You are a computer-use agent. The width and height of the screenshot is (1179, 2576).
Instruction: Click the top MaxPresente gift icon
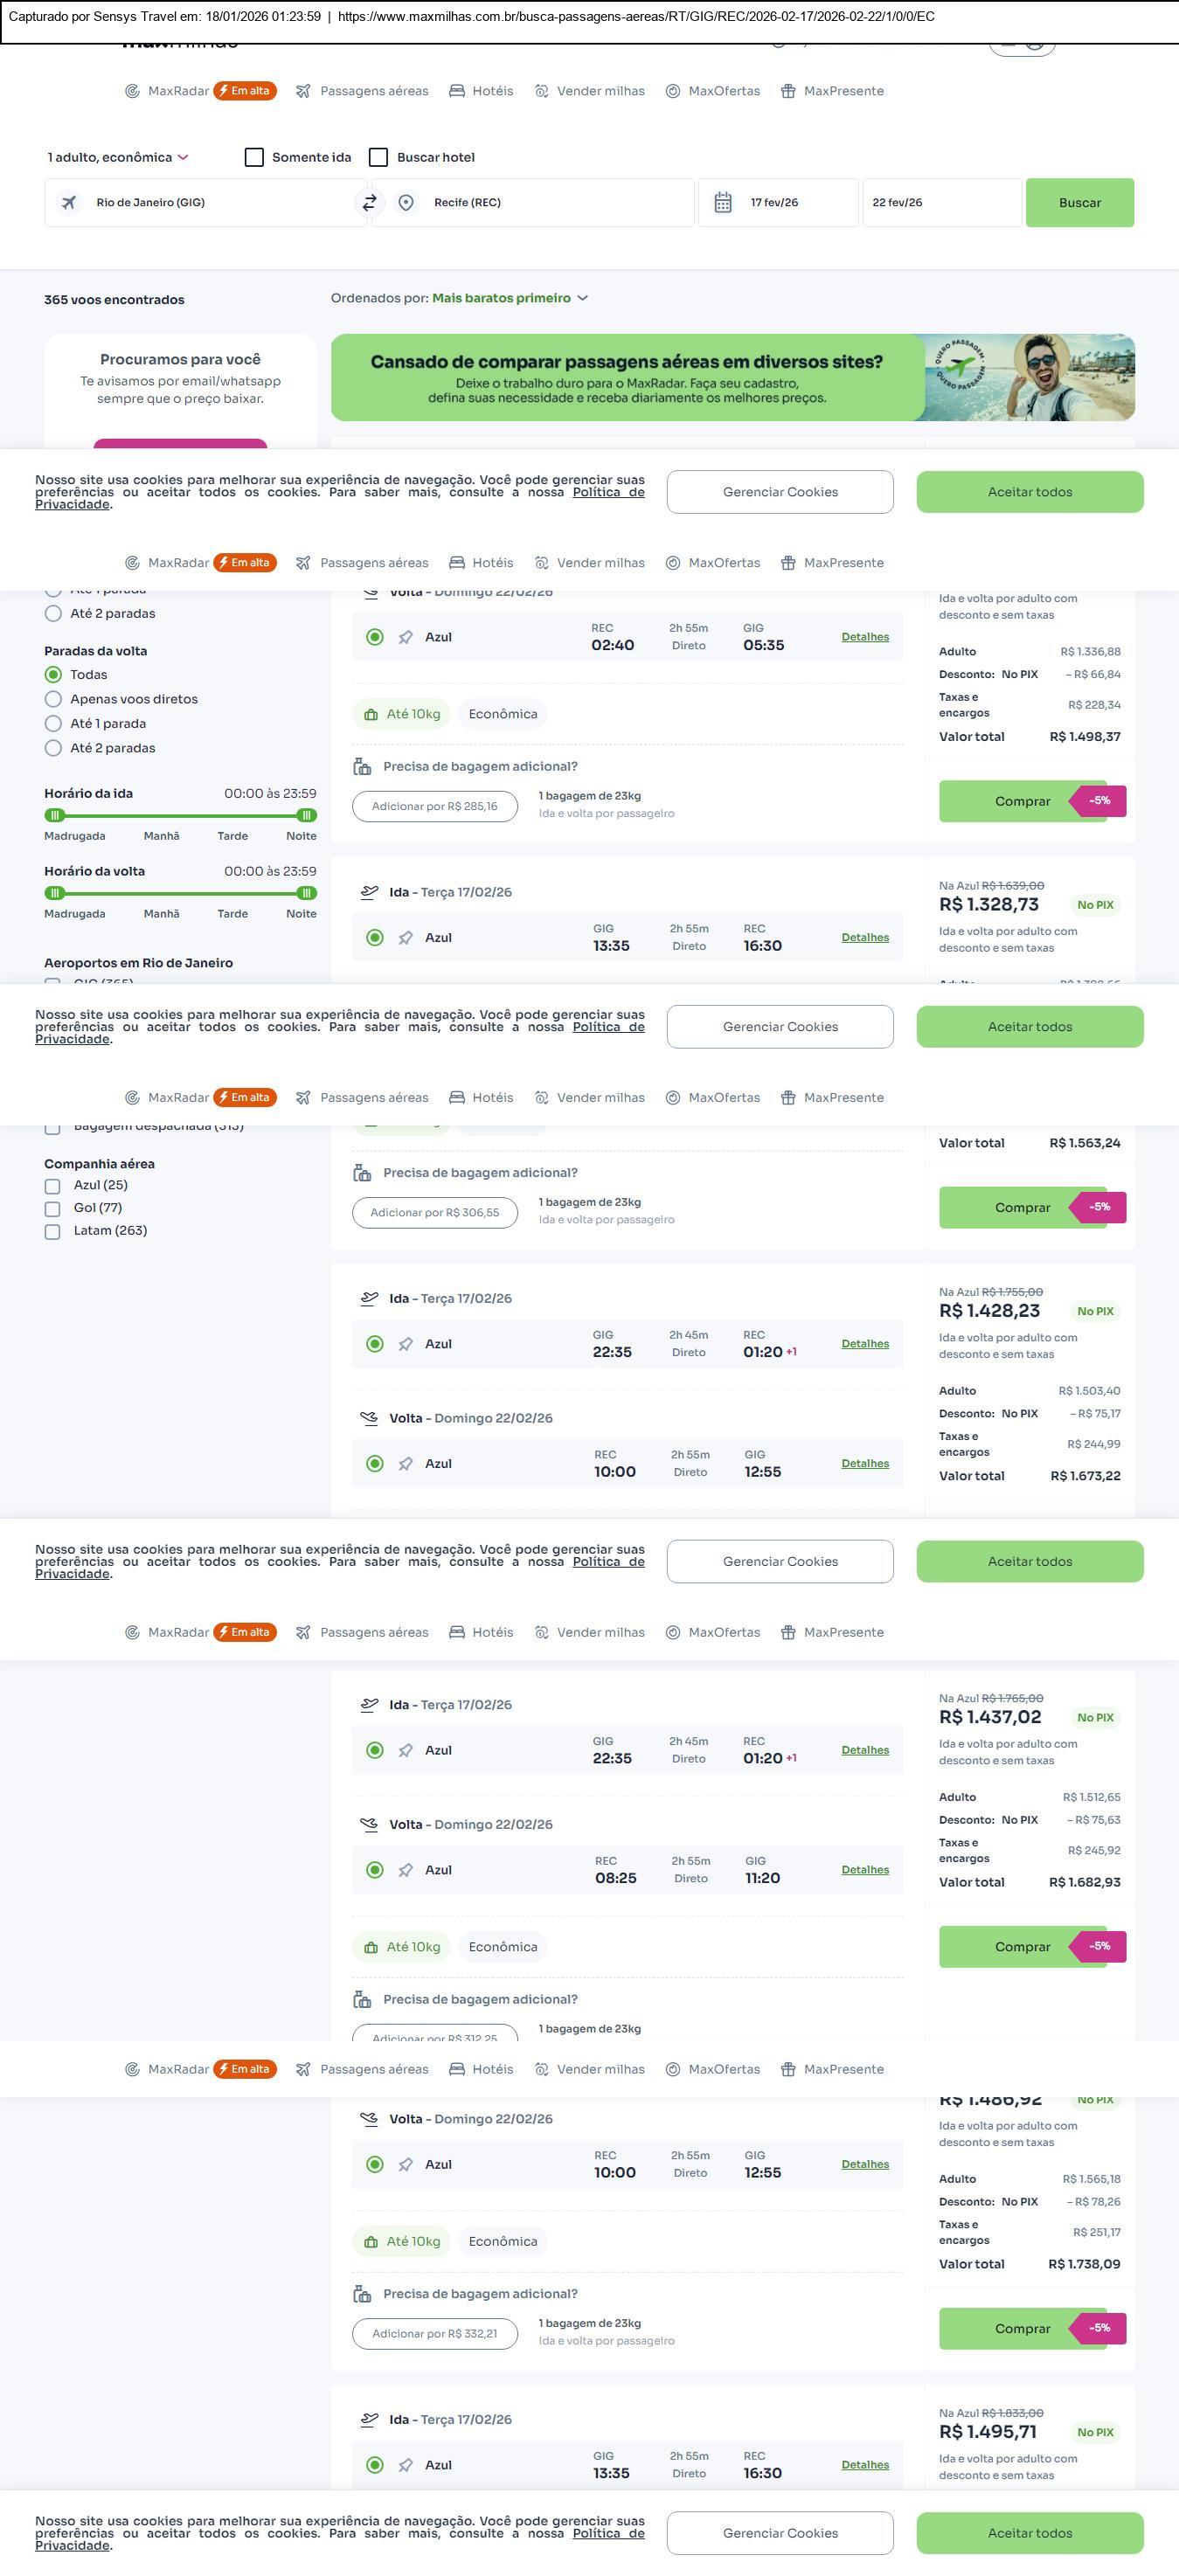click(x=788, y=91)
